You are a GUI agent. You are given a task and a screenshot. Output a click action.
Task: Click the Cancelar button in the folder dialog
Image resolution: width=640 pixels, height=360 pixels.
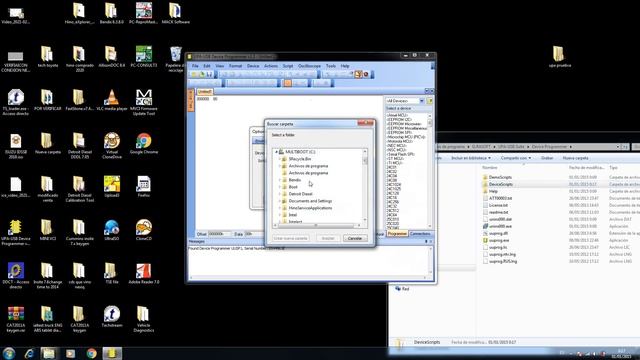click(355, 238)
